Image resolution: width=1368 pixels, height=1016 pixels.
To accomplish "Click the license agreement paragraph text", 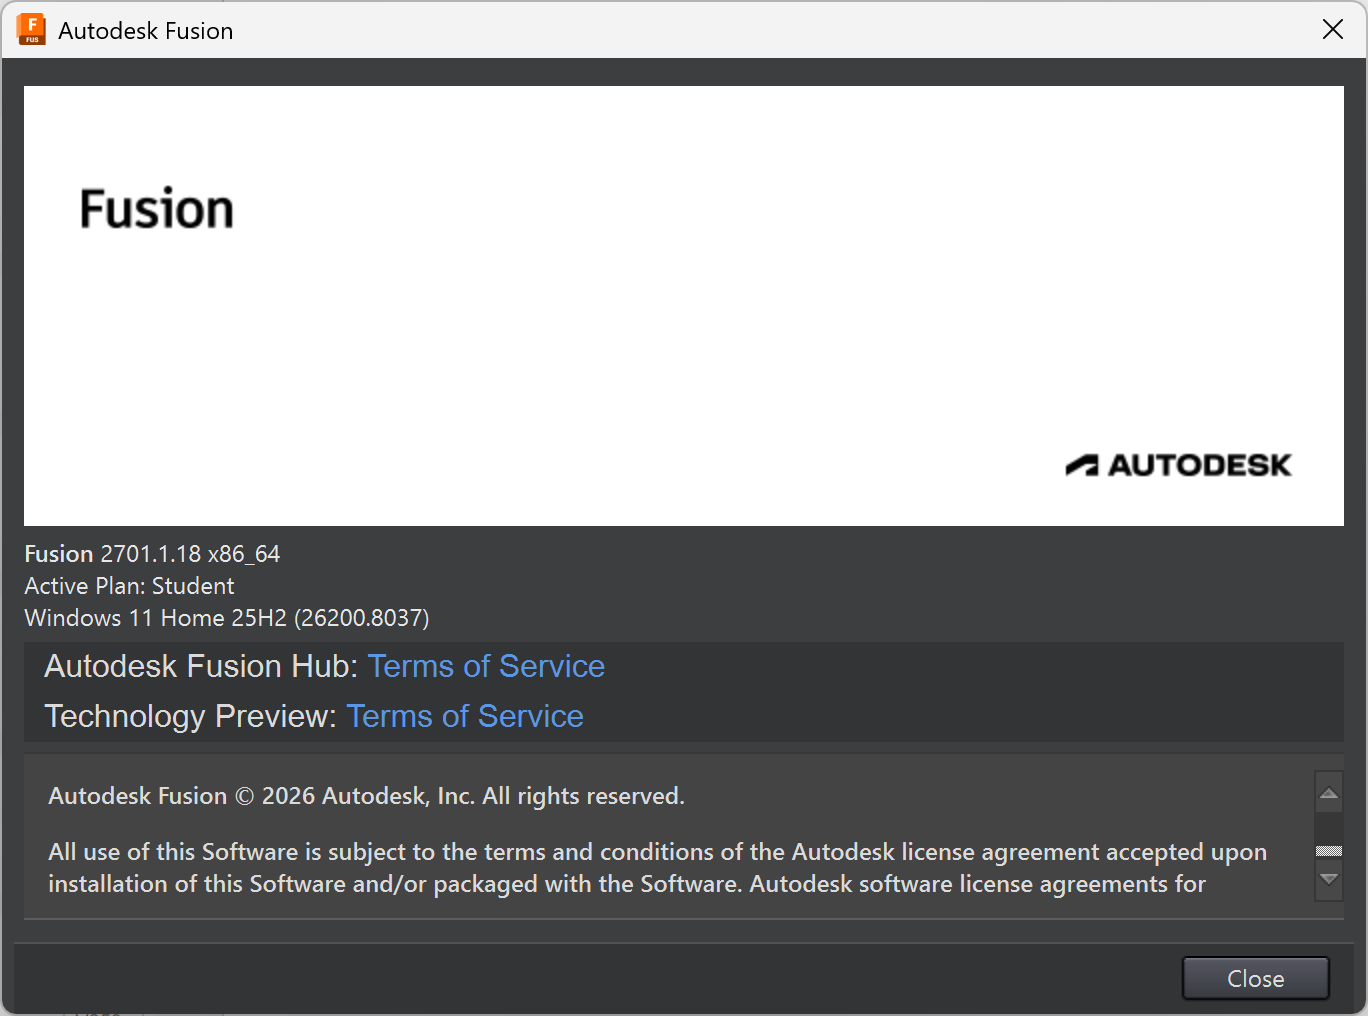I will tap(656, 868).
